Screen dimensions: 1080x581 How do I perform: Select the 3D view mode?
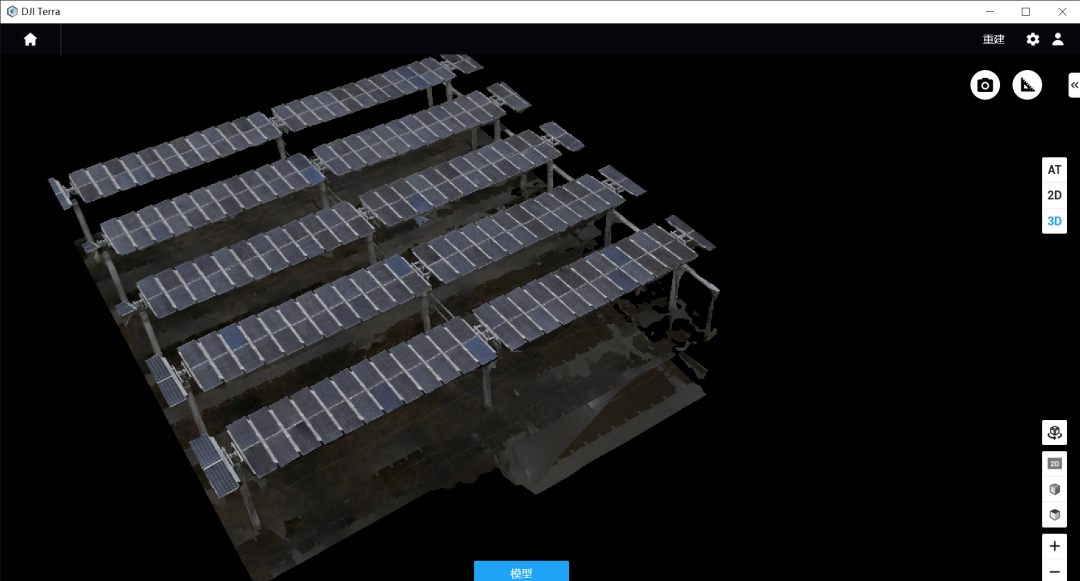coord(1054,221)
